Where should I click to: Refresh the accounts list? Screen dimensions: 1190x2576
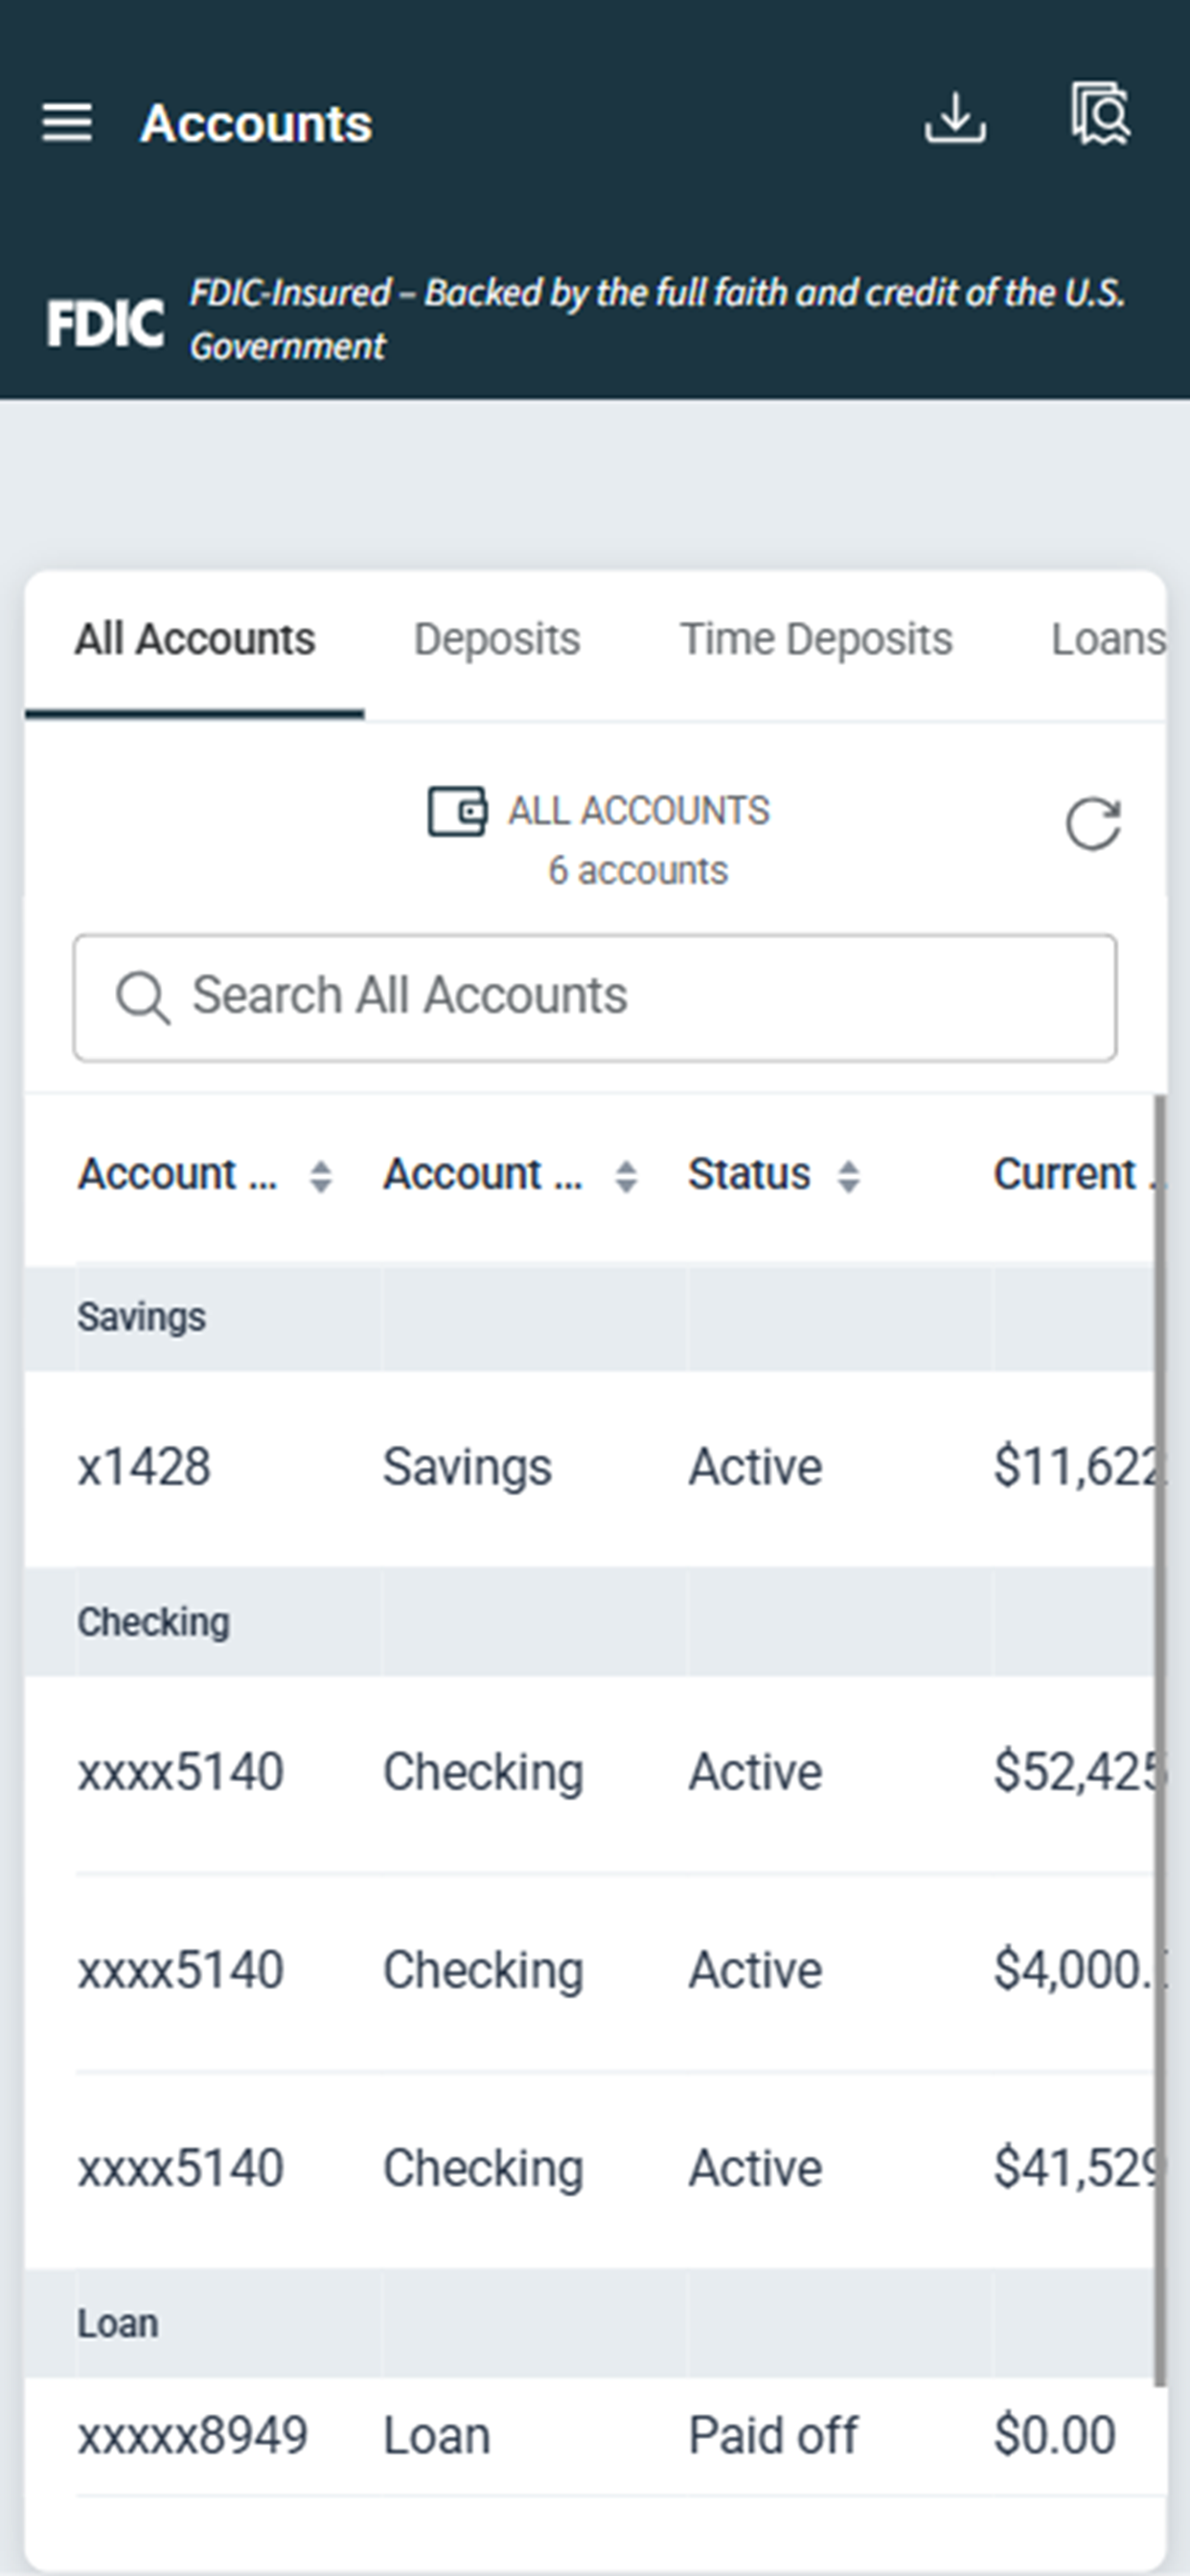tap(1093, 823)
